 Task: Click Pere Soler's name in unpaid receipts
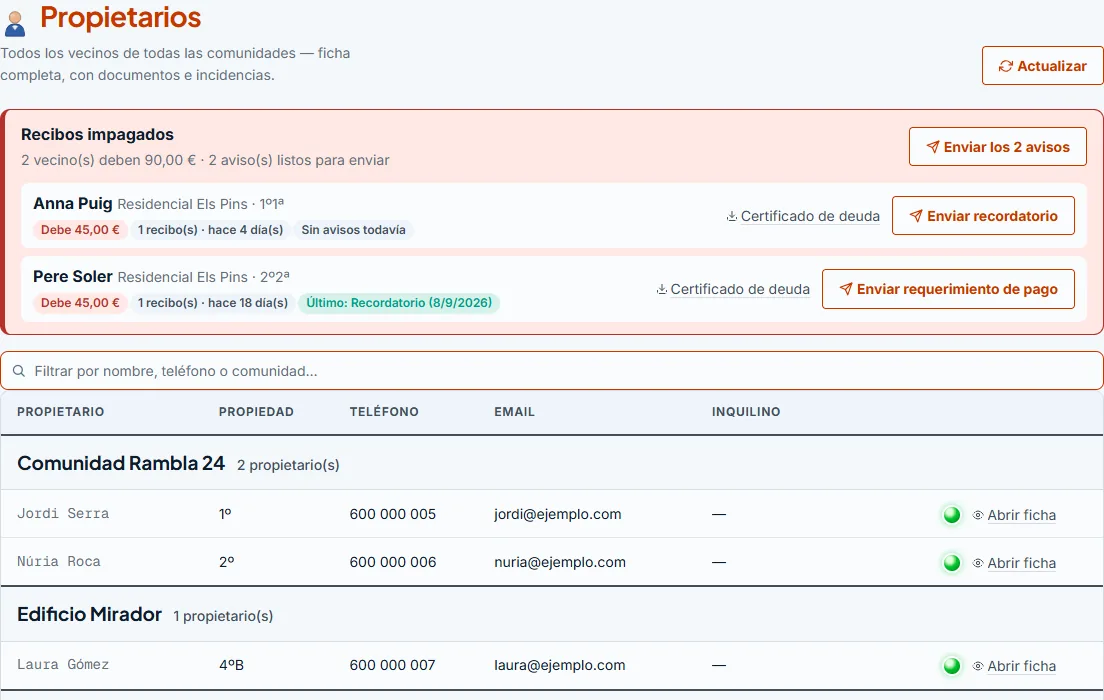73,277
